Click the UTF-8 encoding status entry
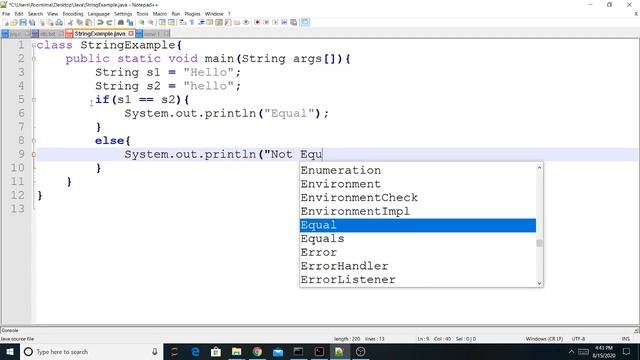640x360 pixels. click(x=578, y=339)
